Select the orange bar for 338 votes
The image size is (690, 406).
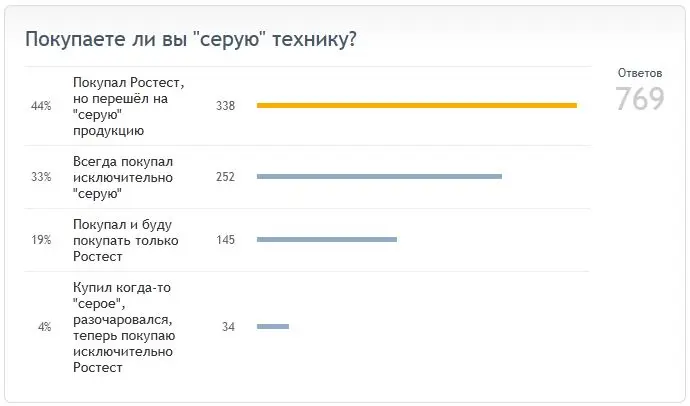click(417, 106)
